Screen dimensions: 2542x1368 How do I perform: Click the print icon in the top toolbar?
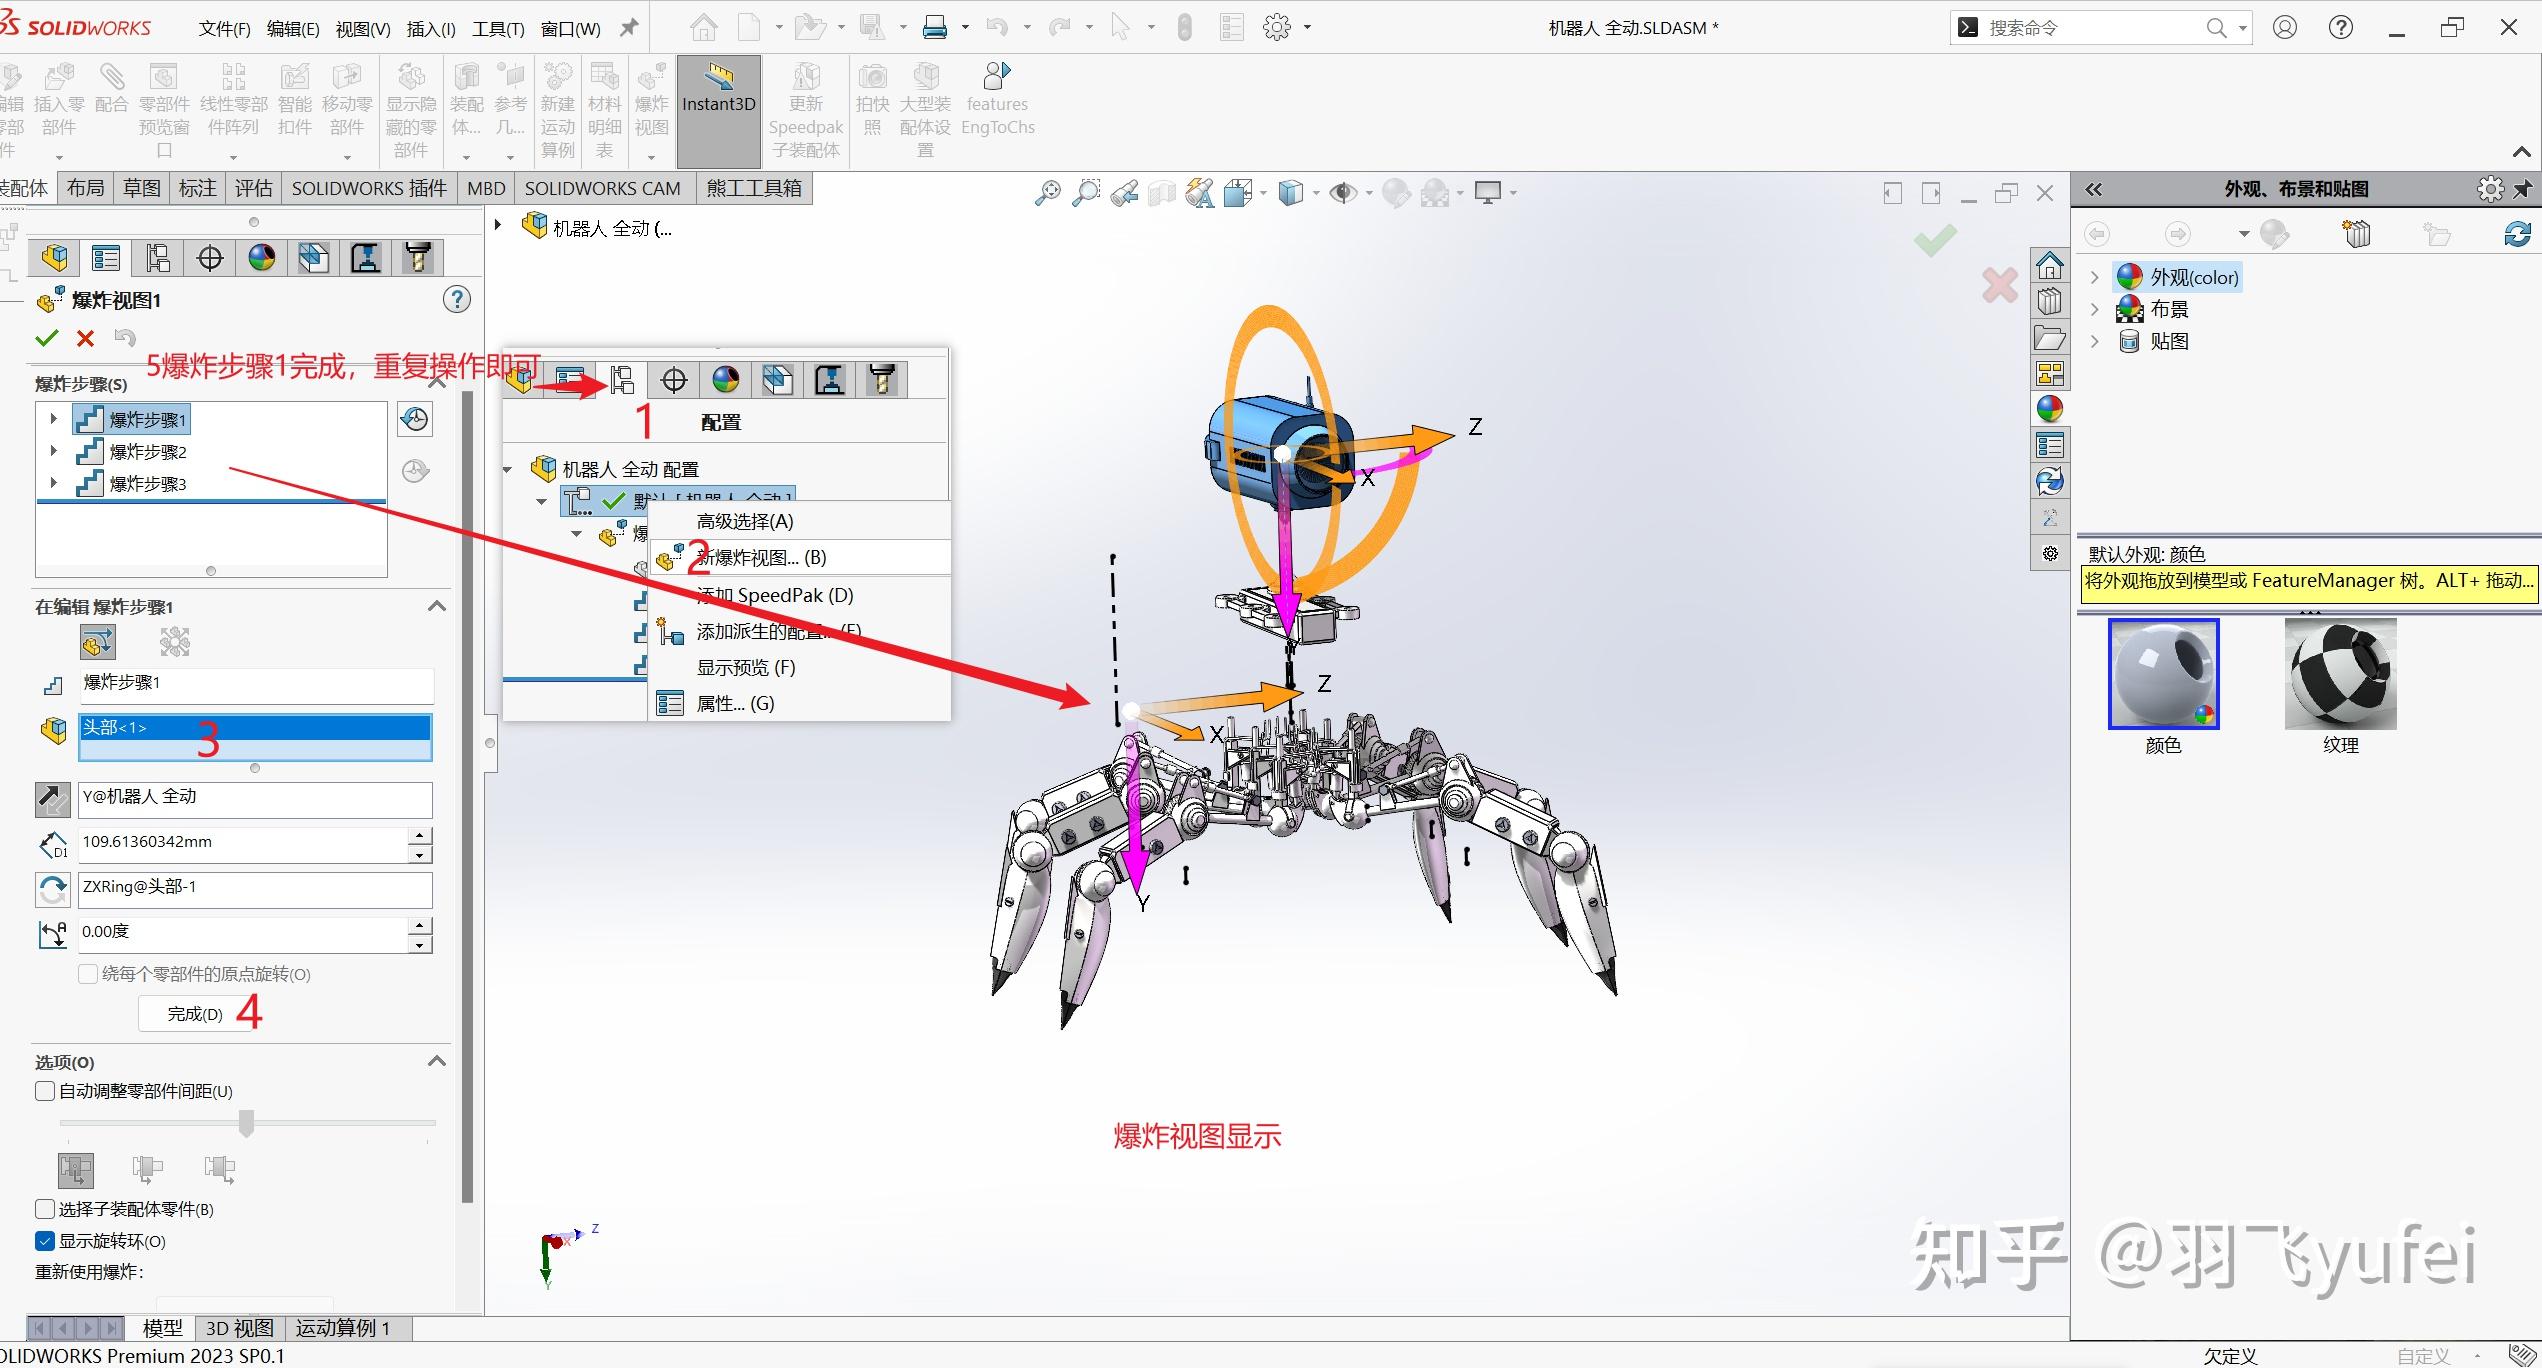pos(935,27)
